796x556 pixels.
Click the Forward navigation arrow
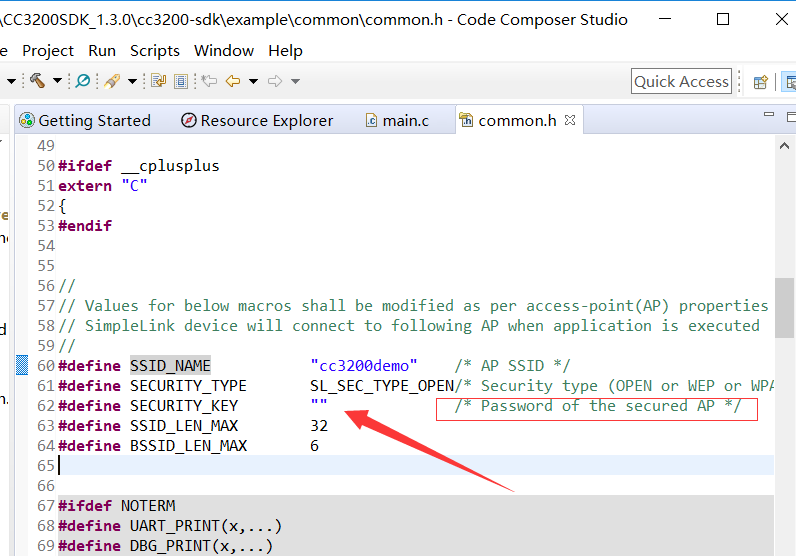(x=275, y=81)
